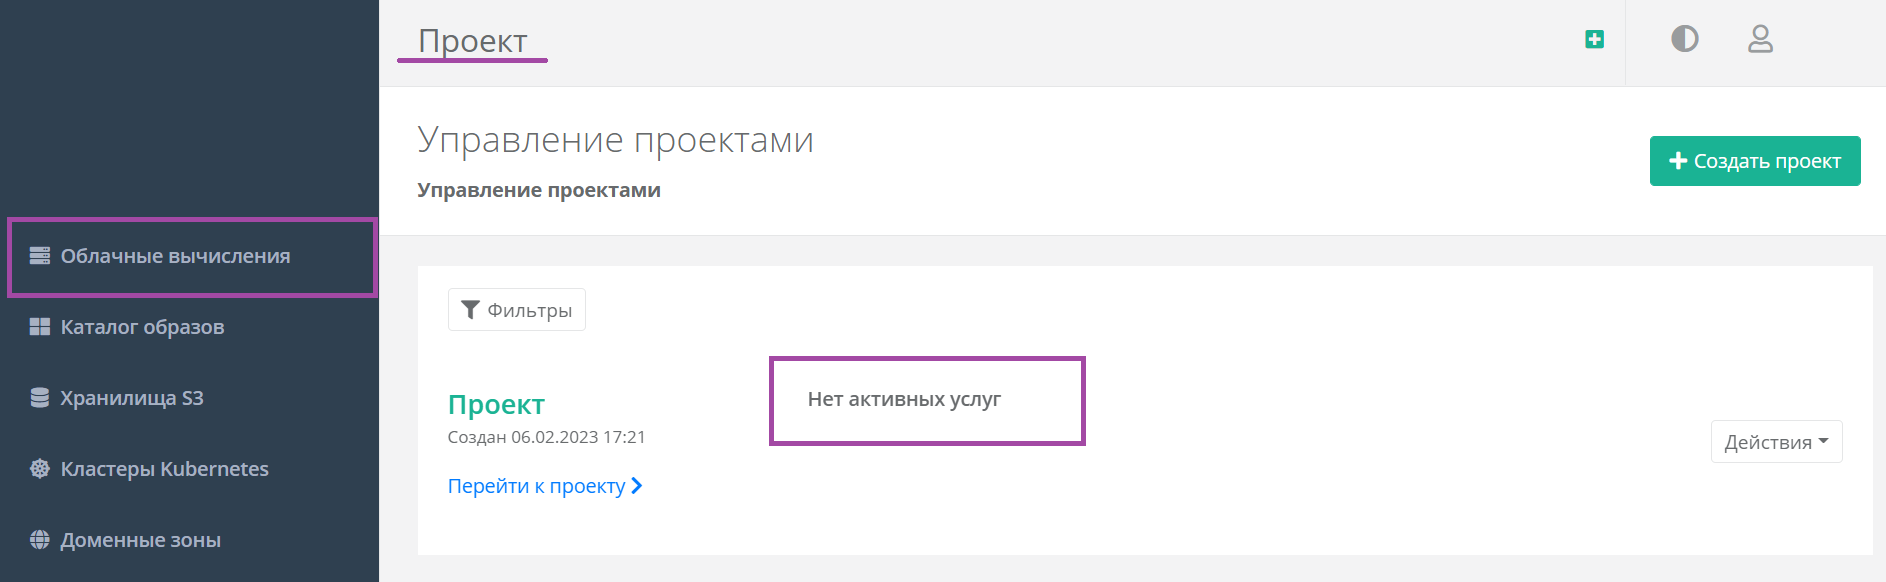Click the Создать проект button
Screen dimensions: 1886x582
(x=1755, y=161)
